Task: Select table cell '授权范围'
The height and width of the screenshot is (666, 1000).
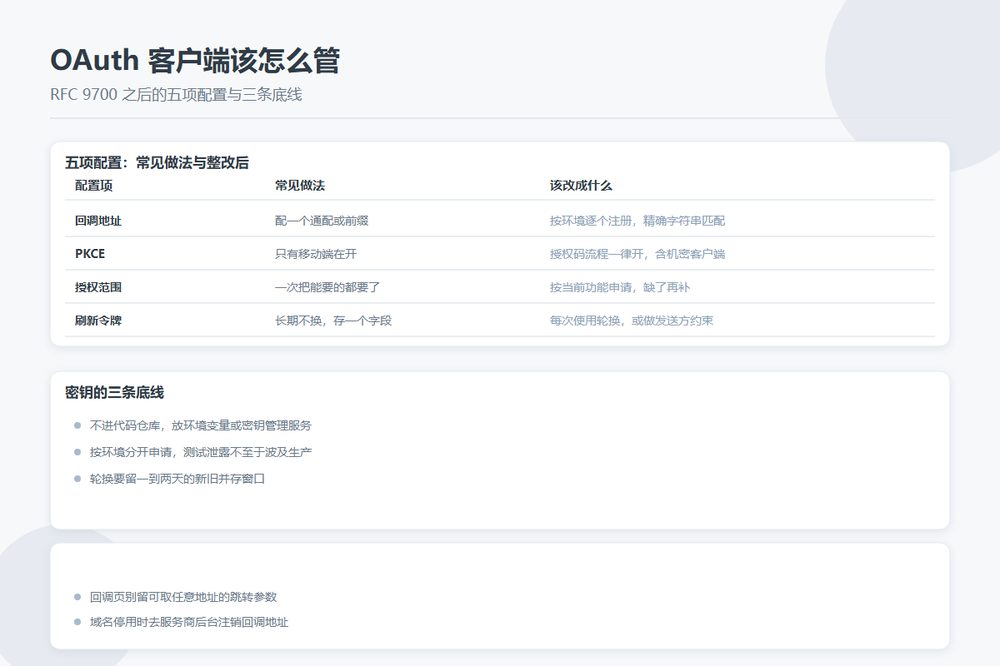Action: [98, 287]
